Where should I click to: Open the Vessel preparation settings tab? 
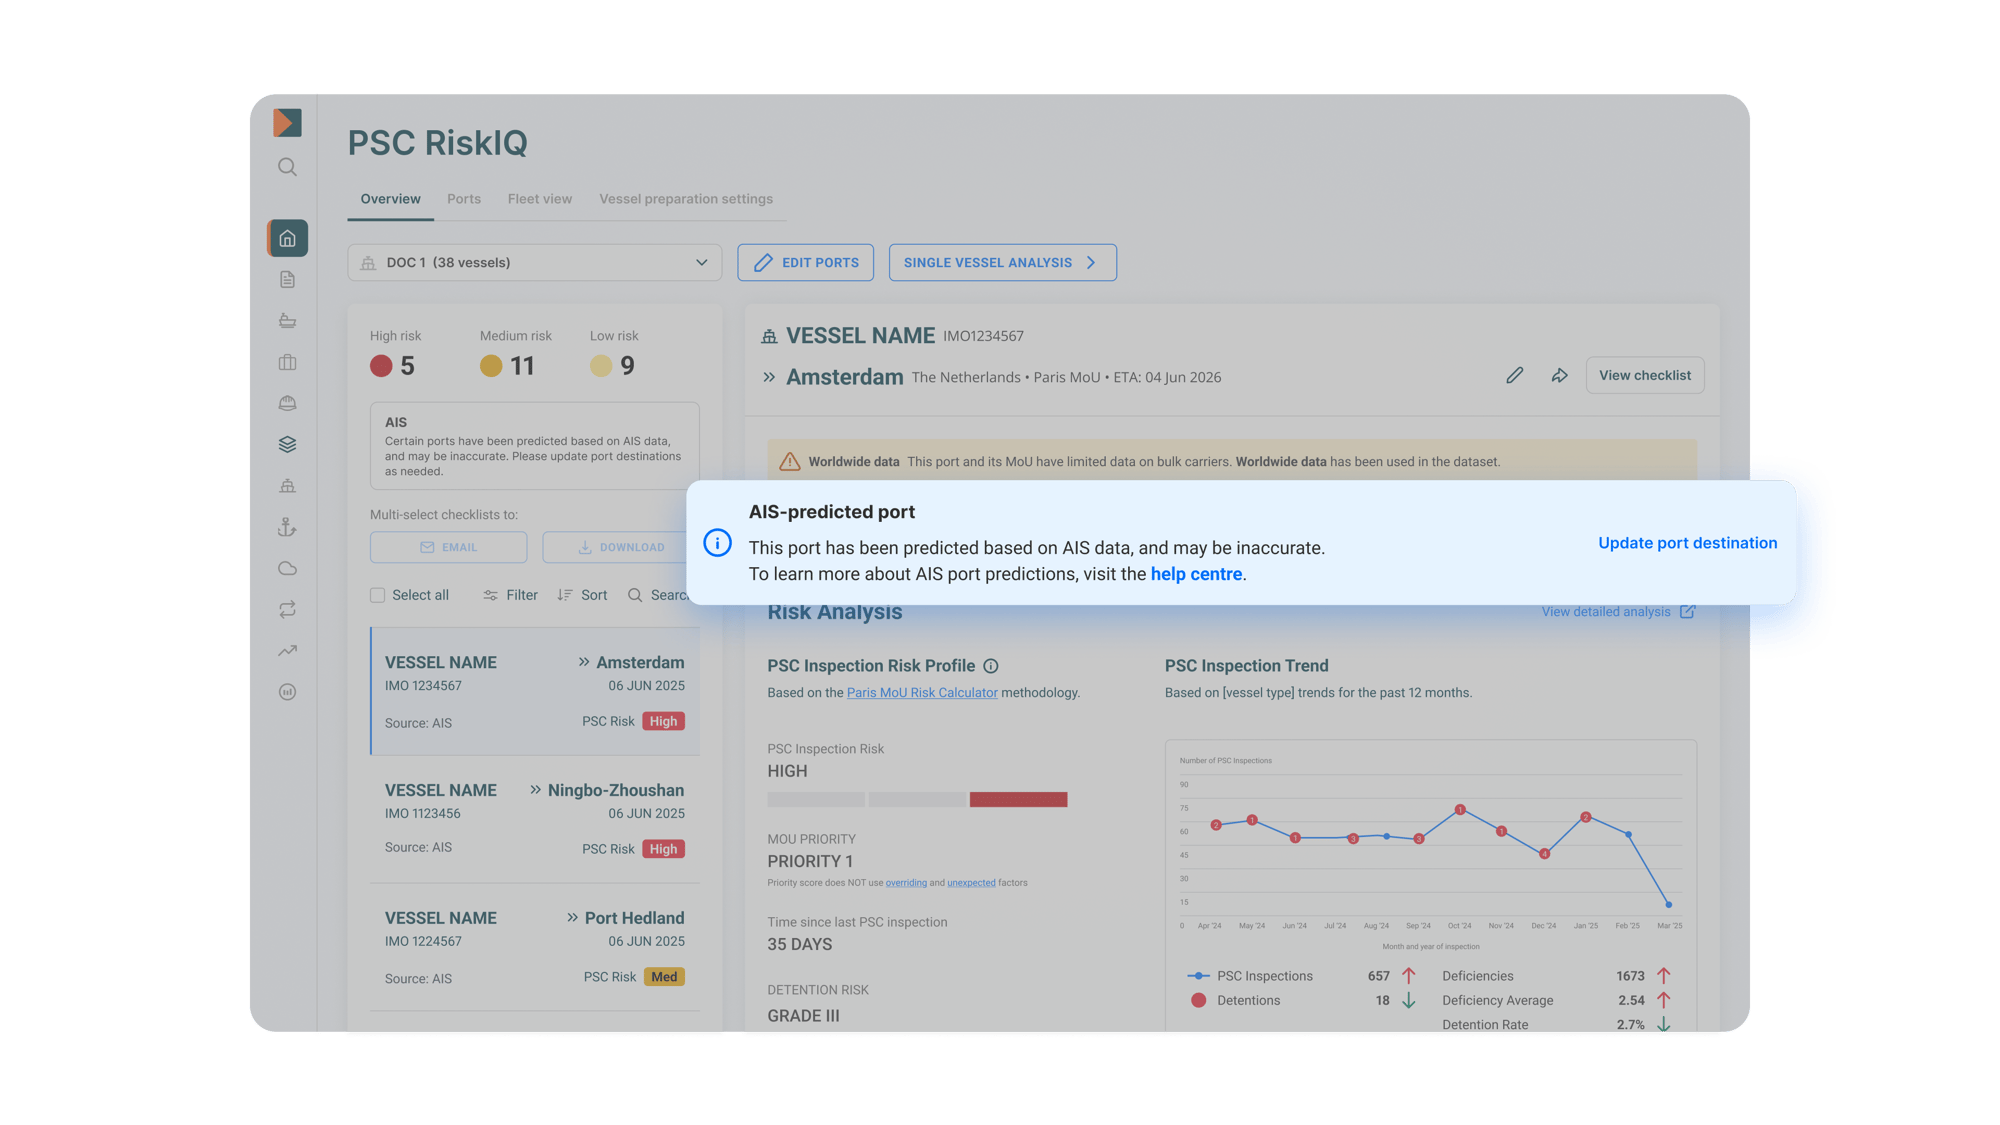click(x=686, y=199)
